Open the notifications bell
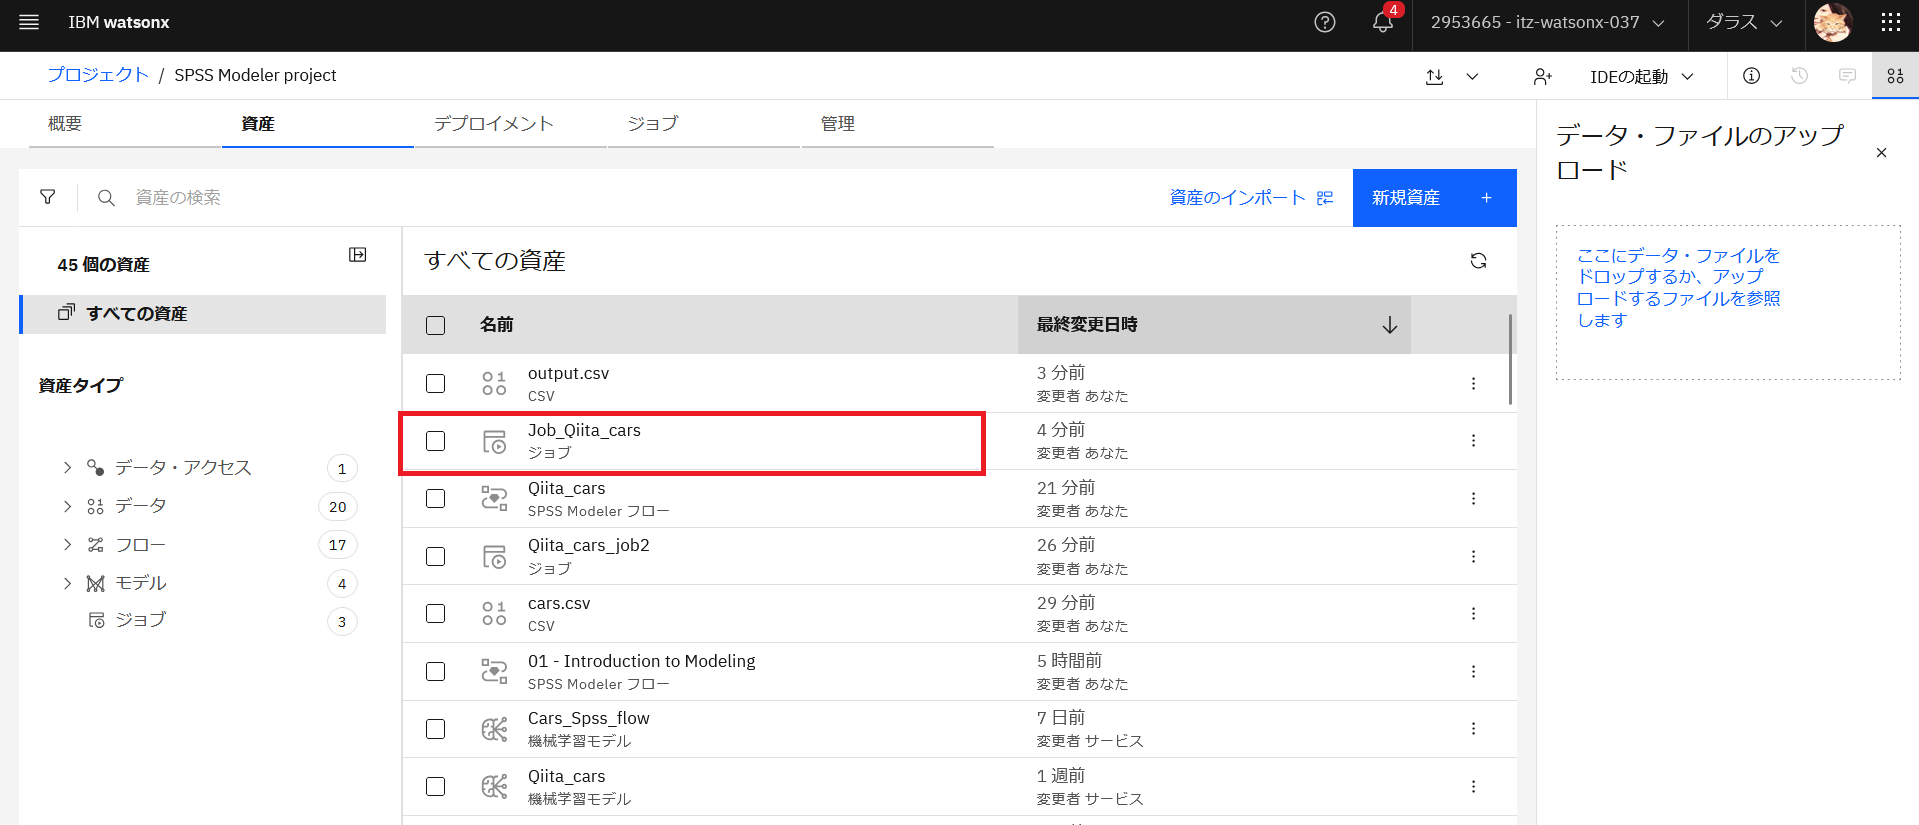The height and width of the screenshot is (825, 1919). 1383,22
